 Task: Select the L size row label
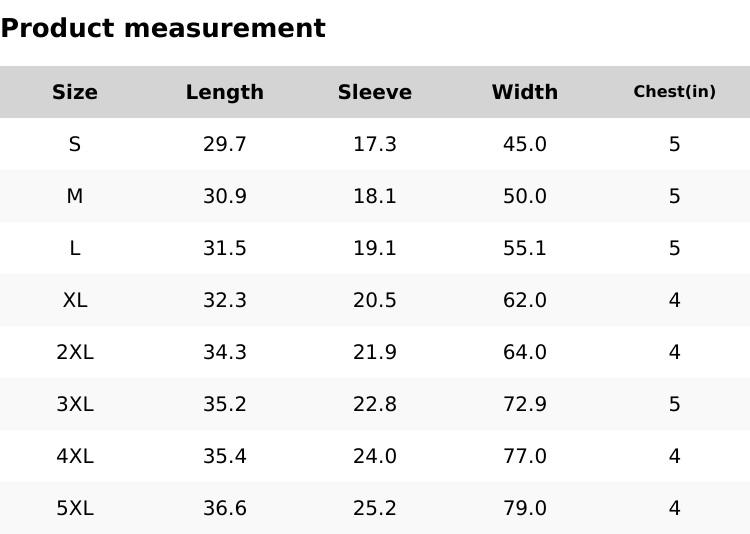point(75,248)
